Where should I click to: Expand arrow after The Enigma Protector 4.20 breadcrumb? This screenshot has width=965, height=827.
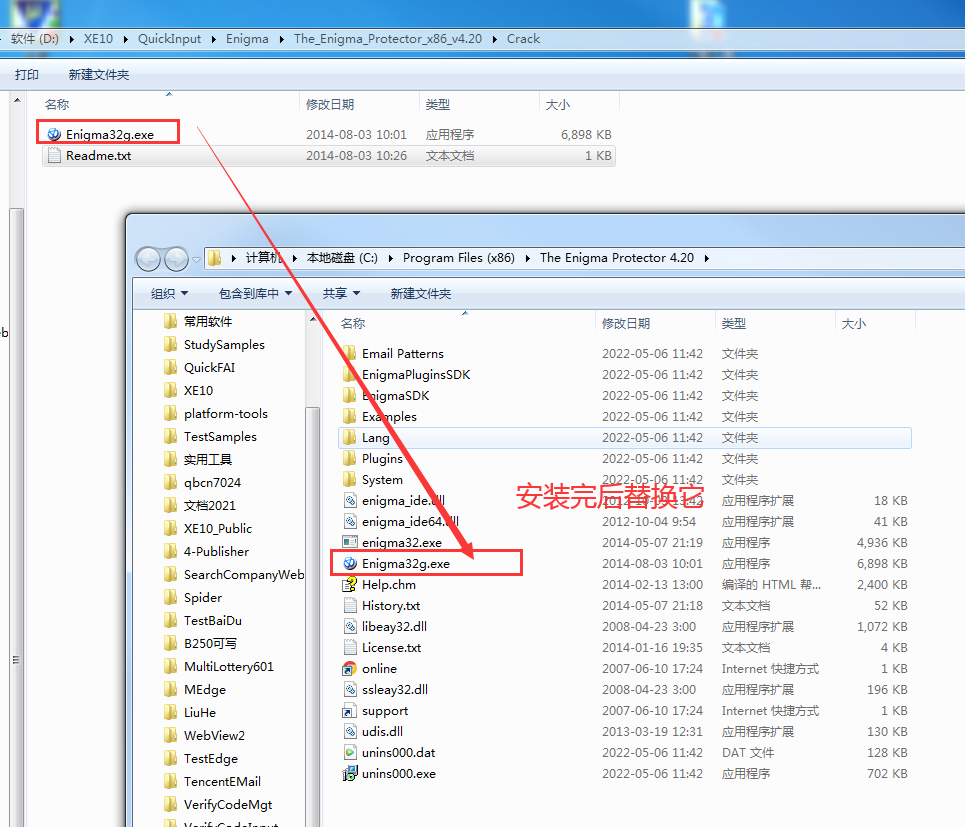pos(707,258)
